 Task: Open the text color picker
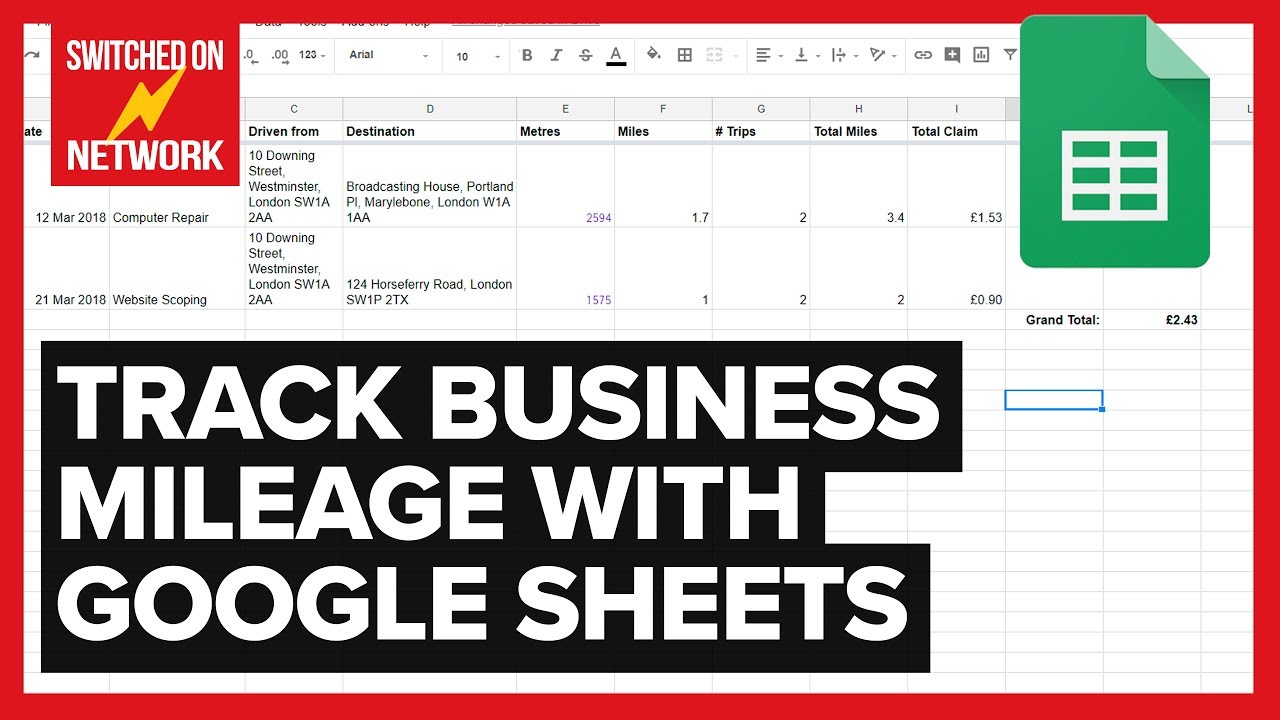(x=616, y=55)
